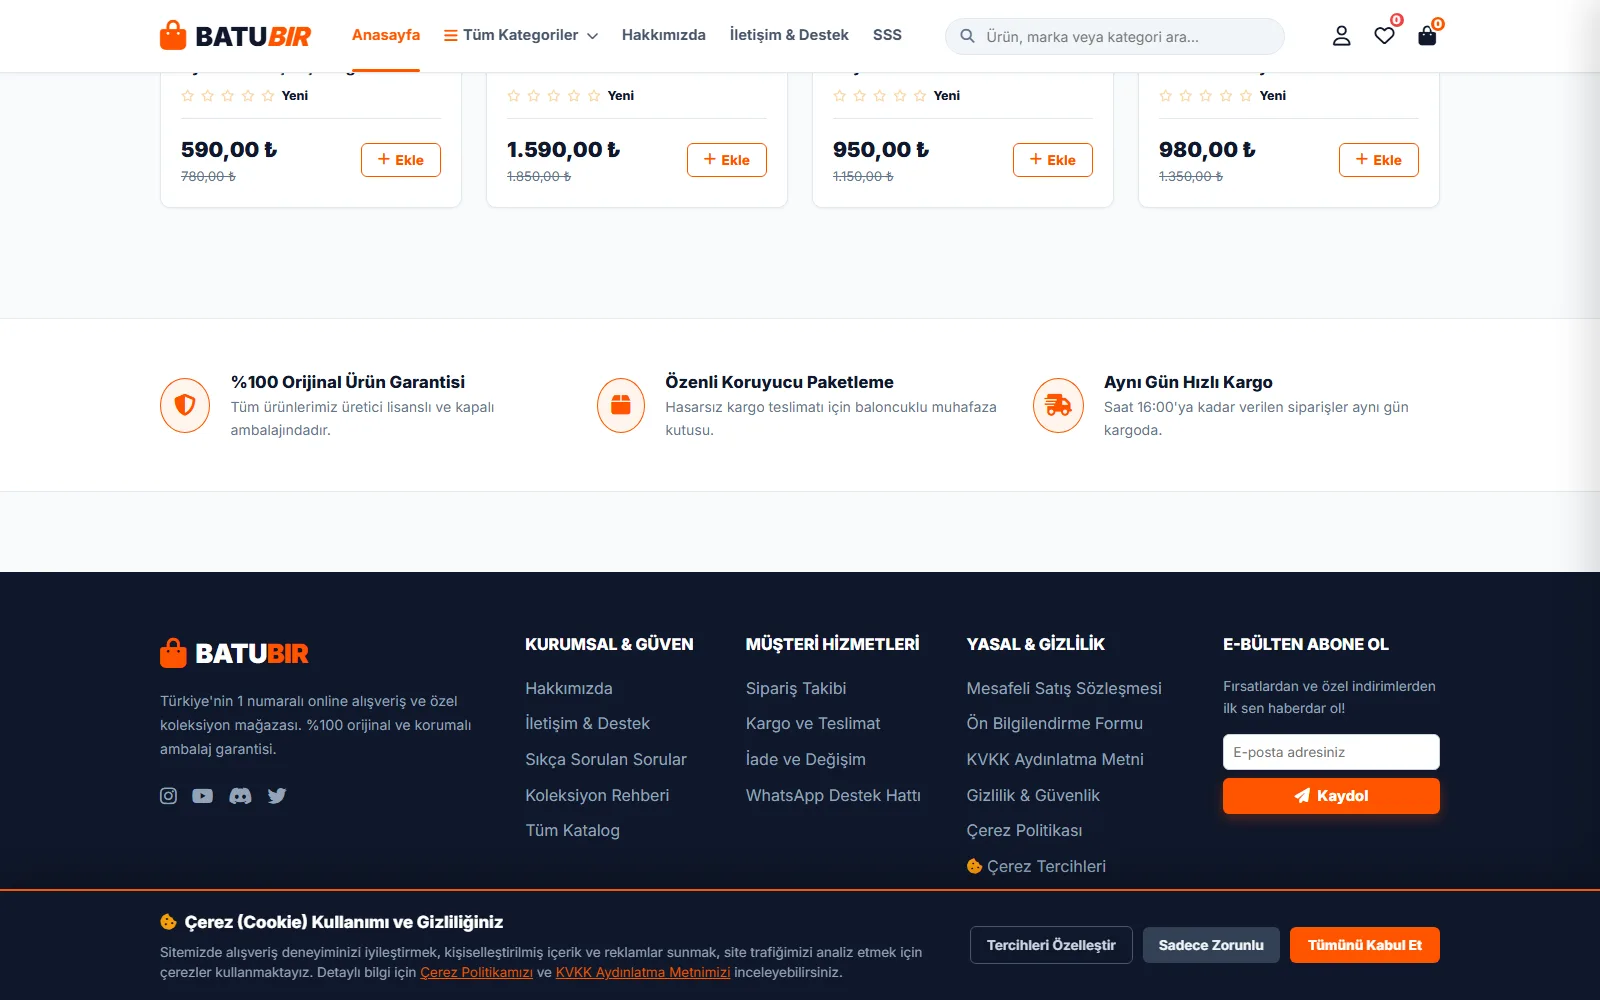
Task: Open İletişim & Destek in the header
Action: coord(789,35)
